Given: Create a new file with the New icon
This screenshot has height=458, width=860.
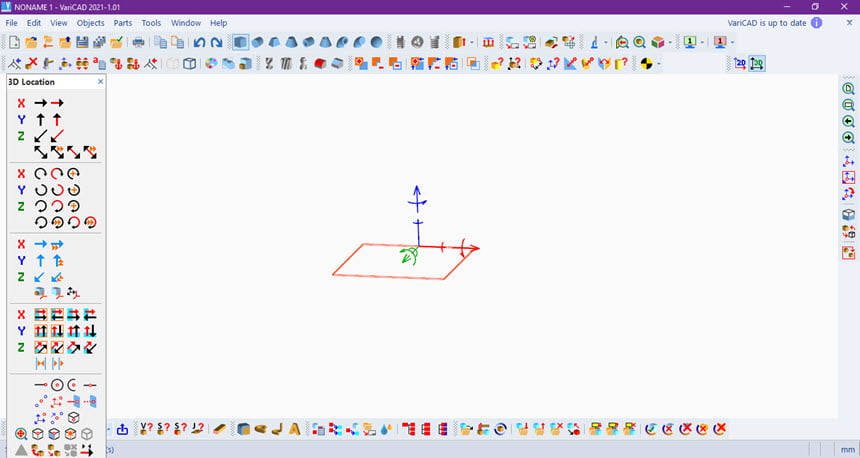Looking at the screenshot, I should click(14, 42).
